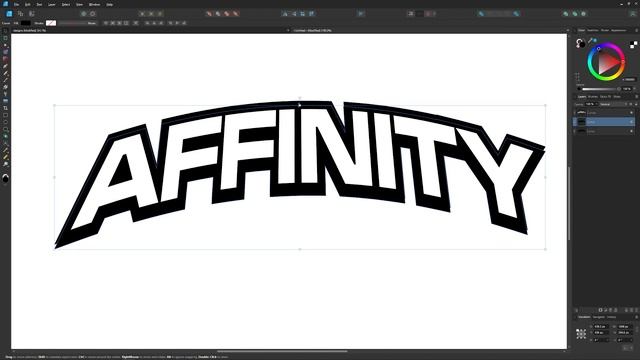The width and height of the screenshot is (640, 360).
Task: Click the X position field in Transform panel
Action: coord(600,327)
